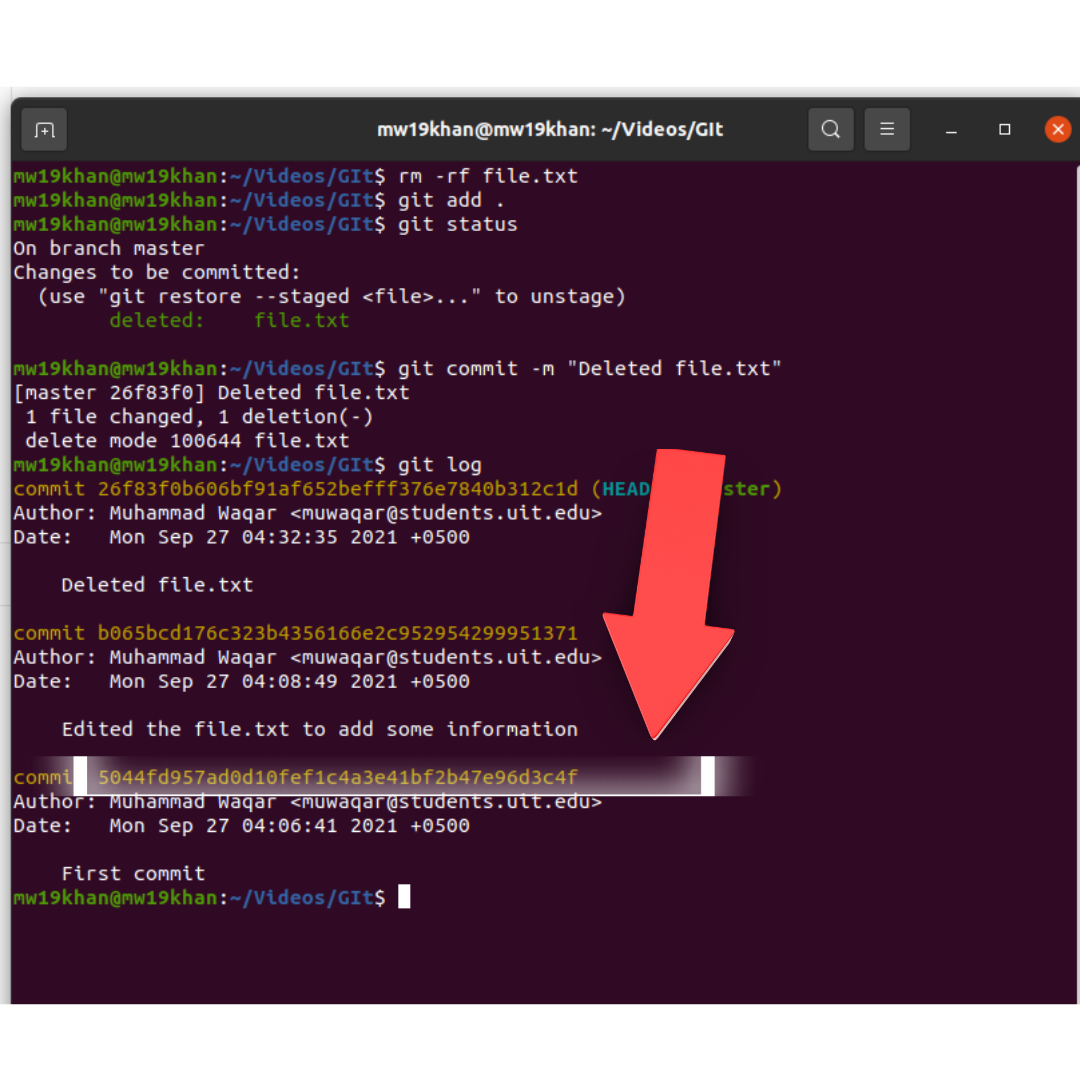Click the indented 'Deleted file.txt' commit message
The height and width of the screenshot is (1080, 1080).
tap(157, 585)
